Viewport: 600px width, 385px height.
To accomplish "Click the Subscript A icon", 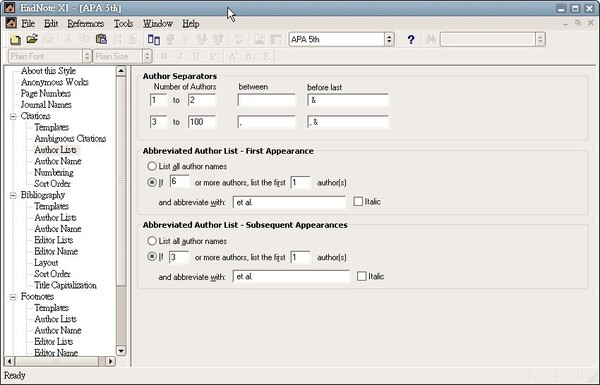I will point(249,57).
